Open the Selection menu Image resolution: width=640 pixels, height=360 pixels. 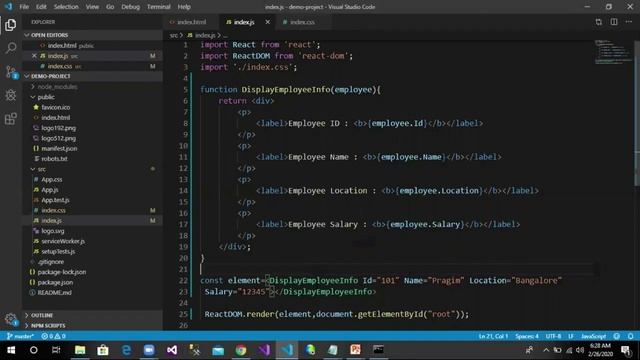[x=66, y=7]
